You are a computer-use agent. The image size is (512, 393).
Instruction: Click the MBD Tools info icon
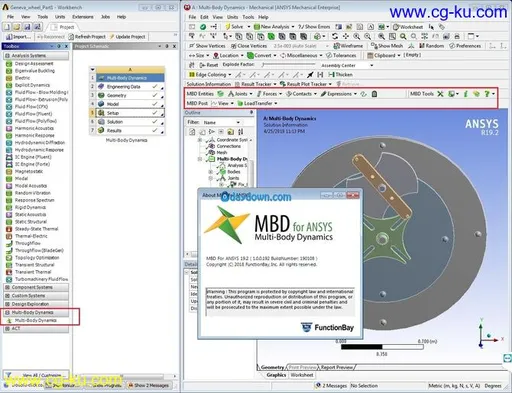[466, 94]
